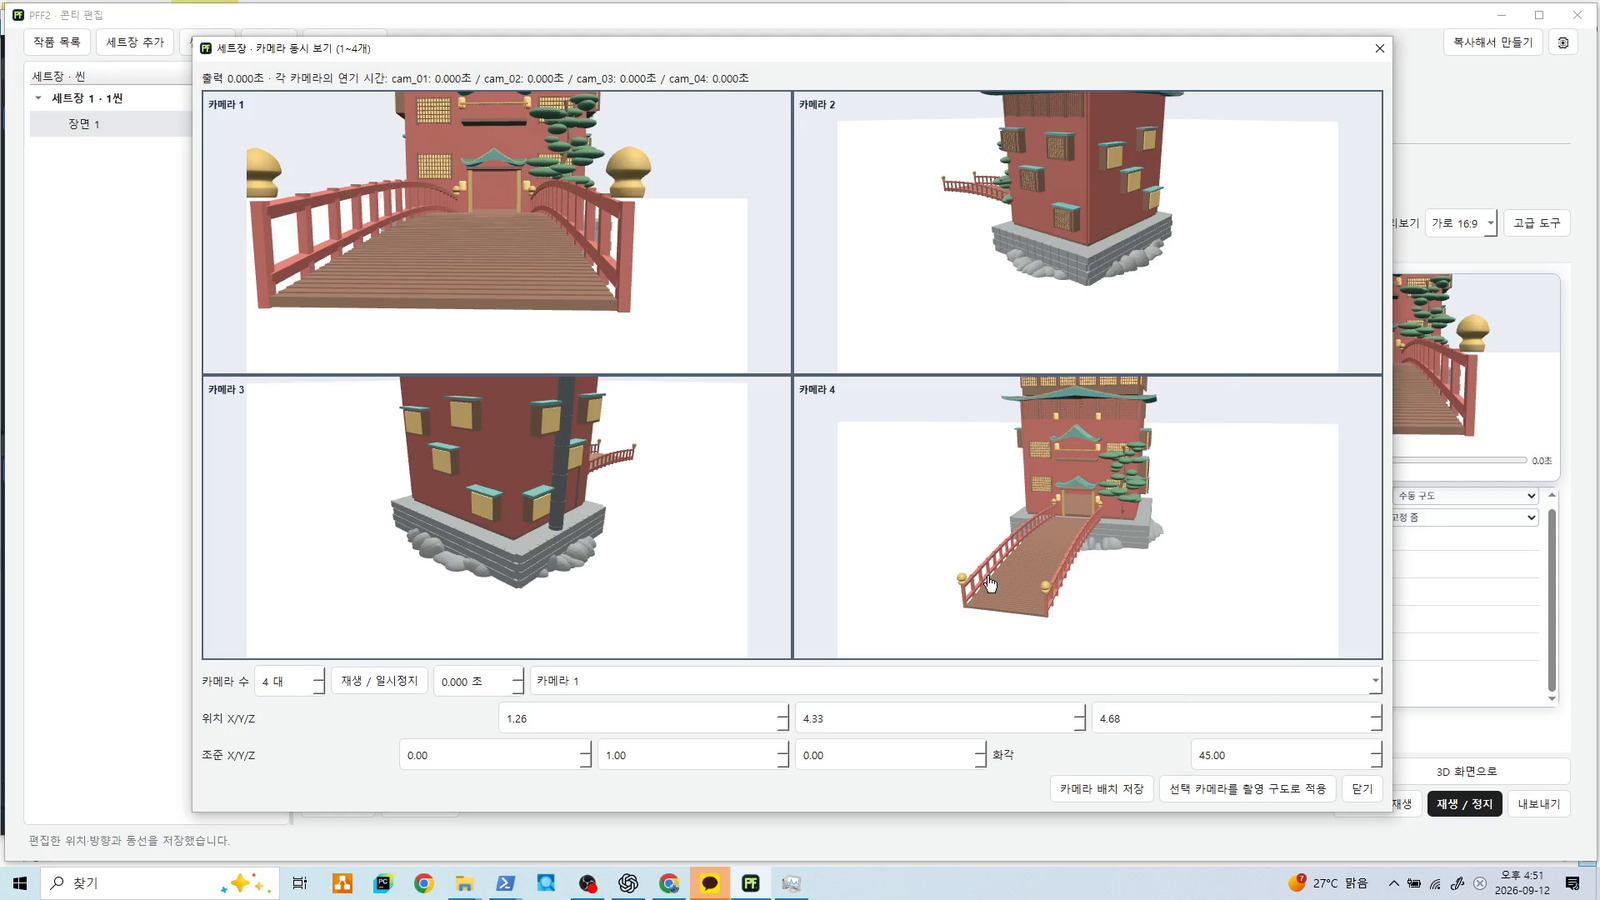Image resolution: width=1600 pixels, height=900 pixels.
Task: Click the settings icon beside 복사해서 만들기
Action: 1563,43
